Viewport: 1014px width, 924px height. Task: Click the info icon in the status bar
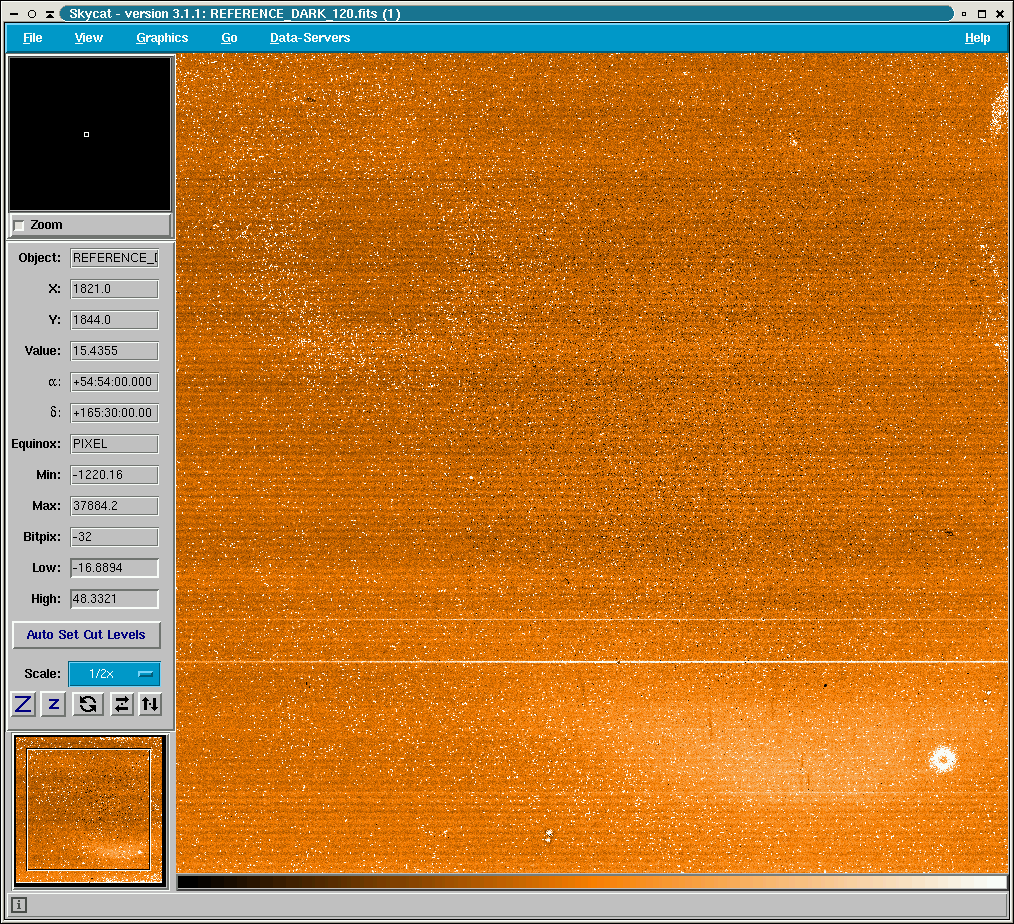19,905
